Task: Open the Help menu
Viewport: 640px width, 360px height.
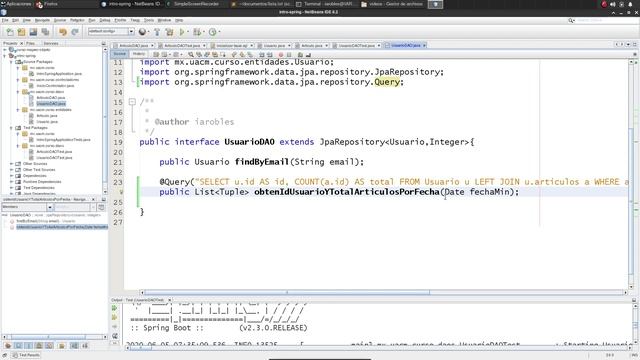Action: click(179, 20)
